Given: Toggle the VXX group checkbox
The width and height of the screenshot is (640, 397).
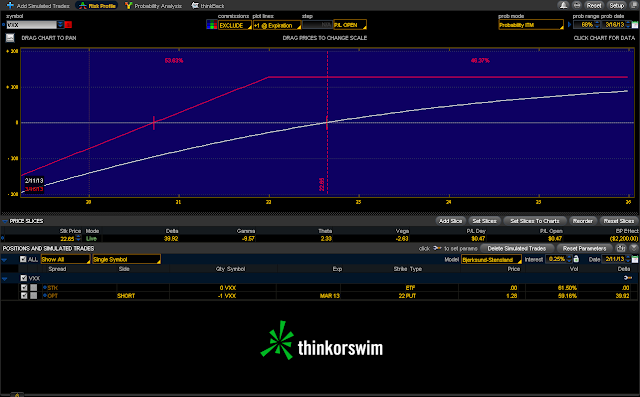Looking at the screenshot, I should 24,278.
